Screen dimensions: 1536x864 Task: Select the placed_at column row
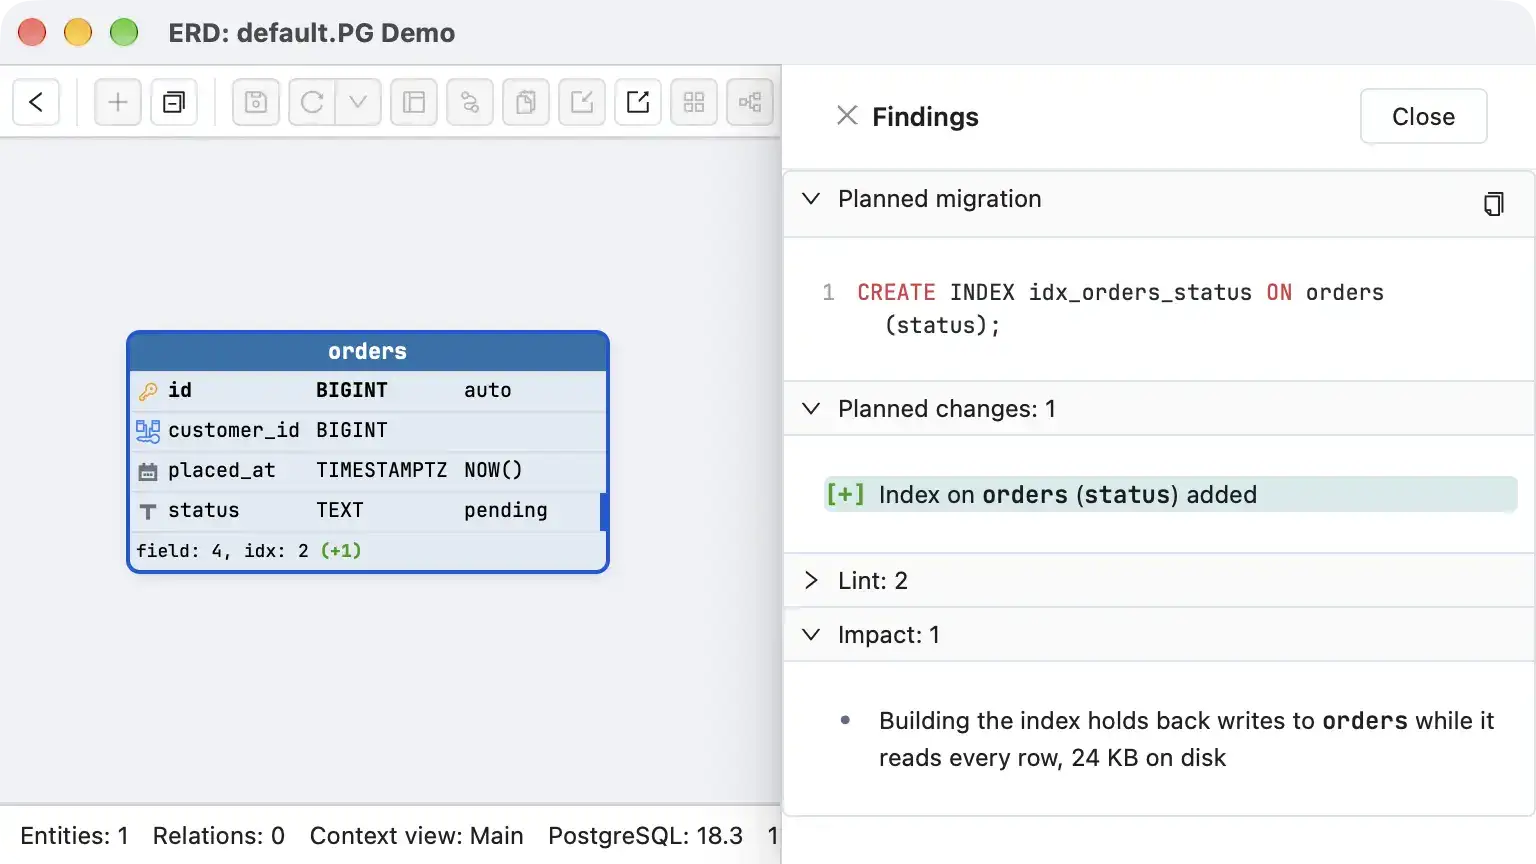click(368, 471)
